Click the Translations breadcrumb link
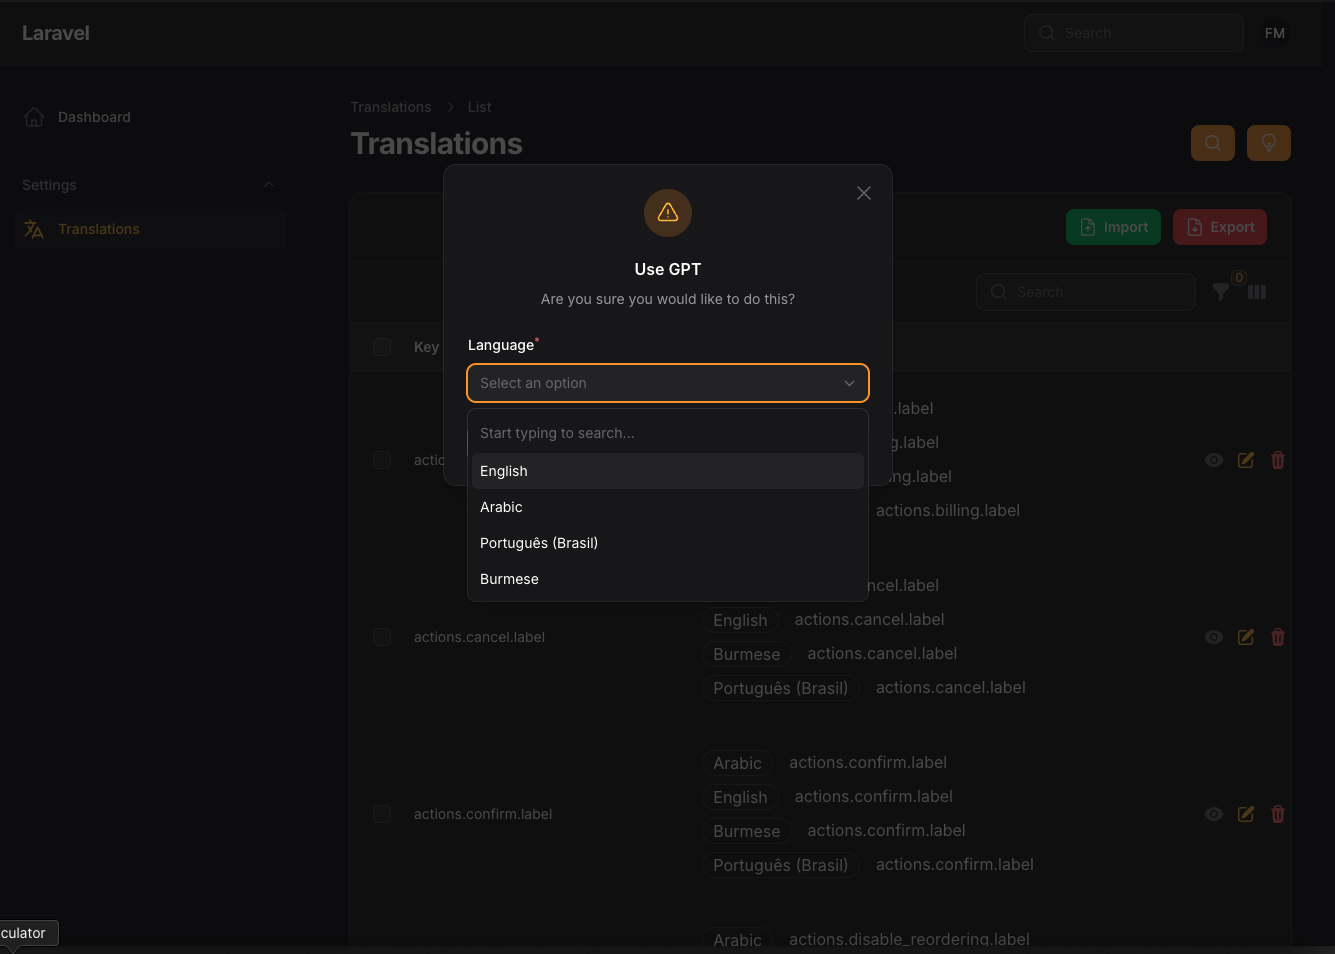This screenshot has width=1335, height=954. [391, 107]
